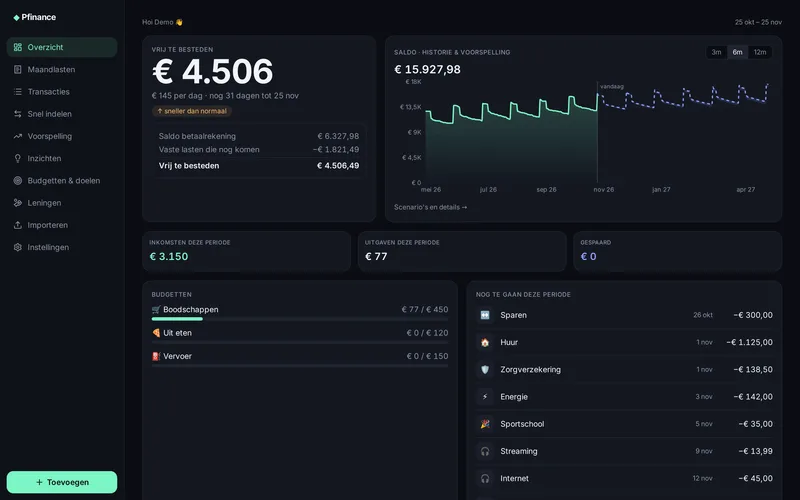Click the Inkomsten deze periode card

pos(246,251)
